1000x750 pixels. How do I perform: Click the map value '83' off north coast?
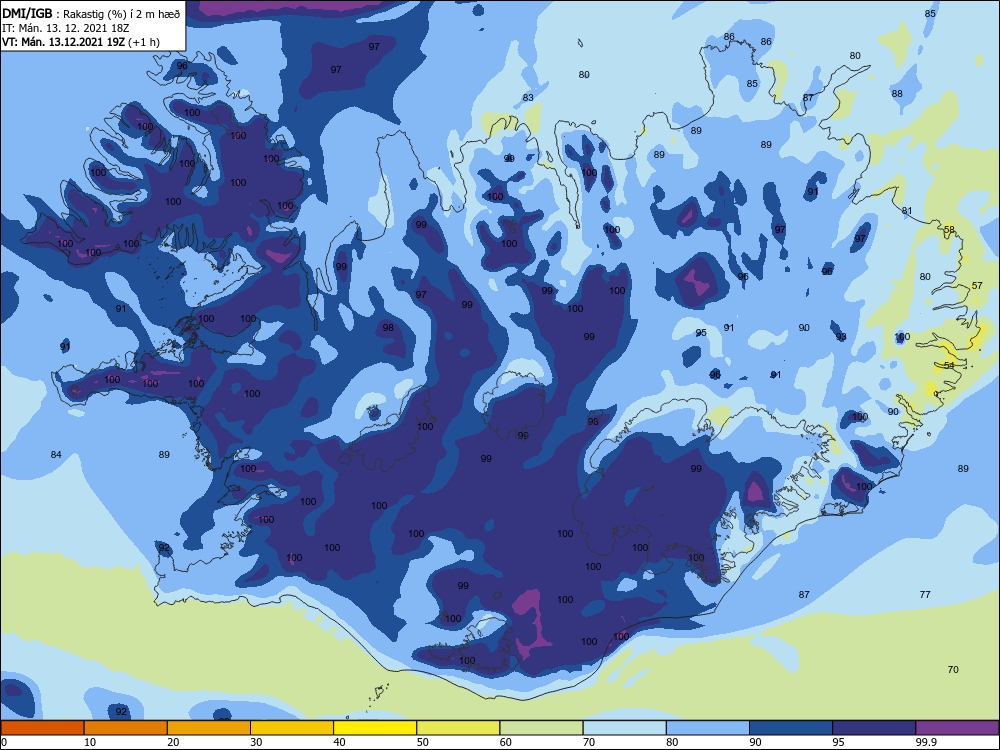click(x=528, y=98)
